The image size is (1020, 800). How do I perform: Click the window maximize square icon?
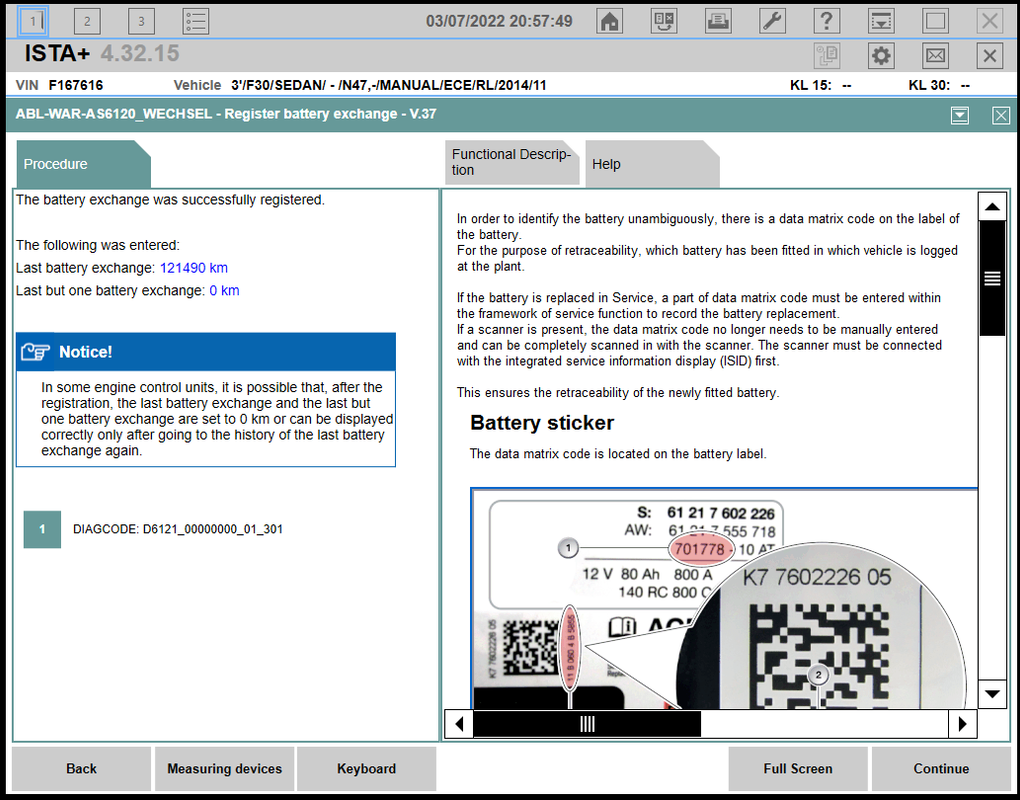[x=935, y=21]
